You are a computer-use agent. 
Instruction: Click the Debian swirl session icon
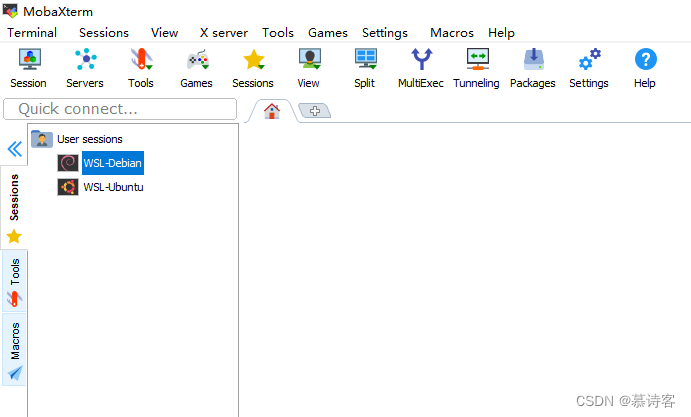point(68,163)
